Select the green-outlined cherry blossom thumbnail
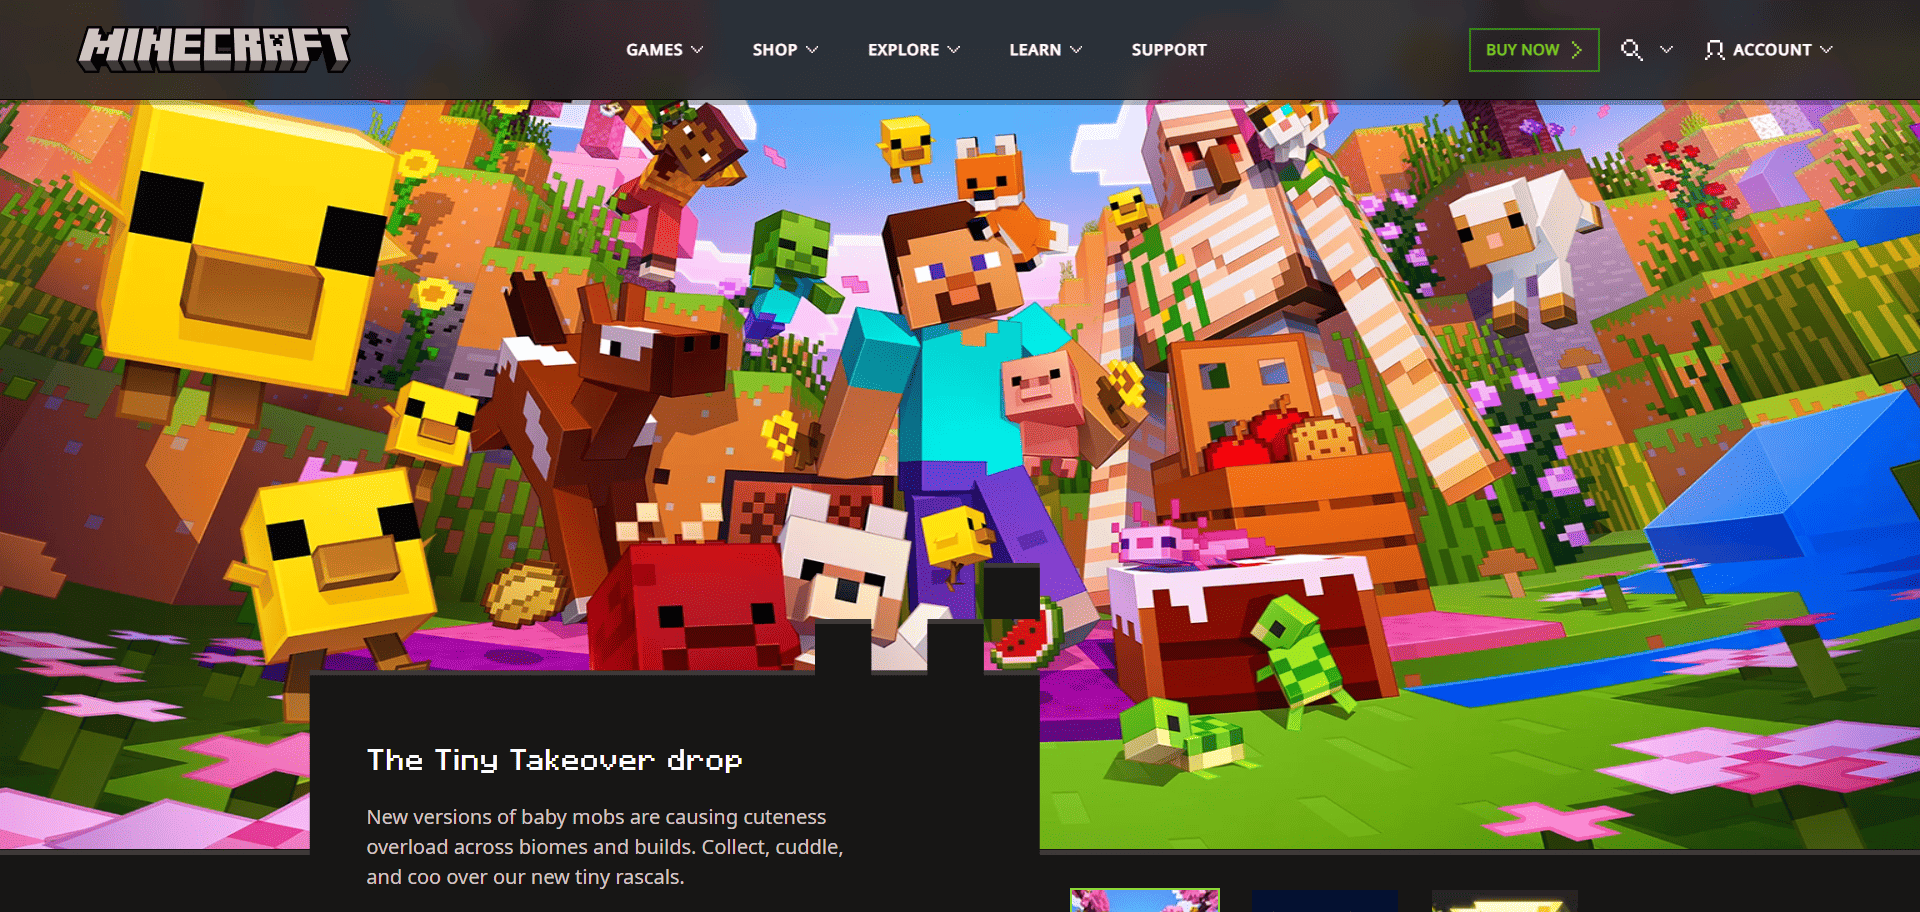Screen dimensions: 1920x912 1144,900
